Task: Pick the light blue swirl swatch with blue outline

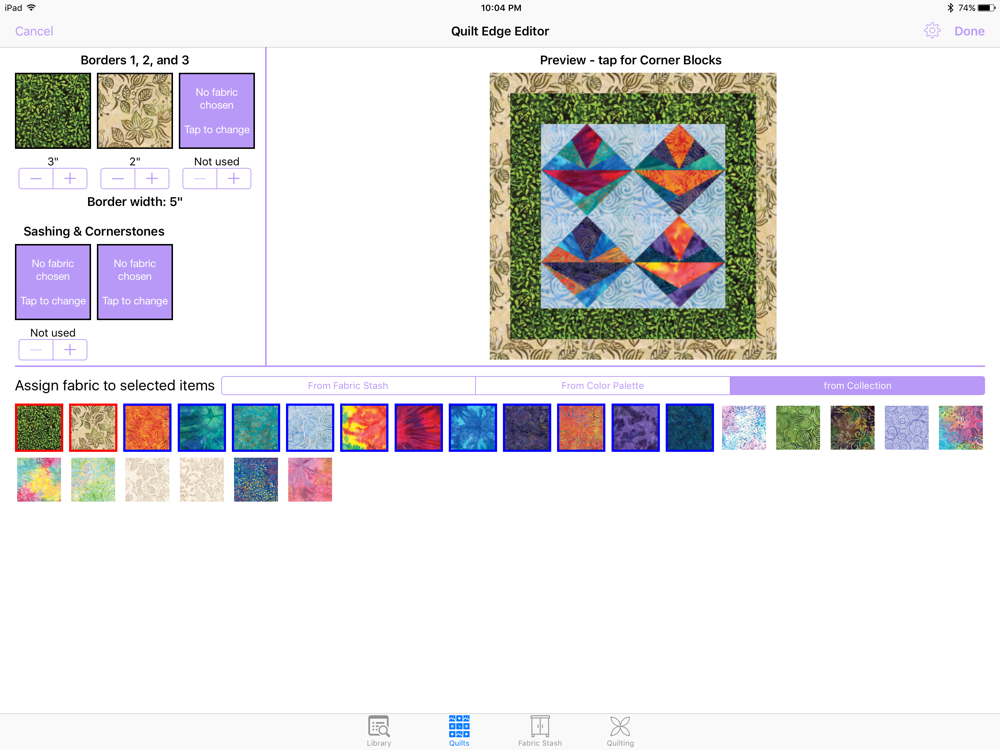Action: click(310, 427)
